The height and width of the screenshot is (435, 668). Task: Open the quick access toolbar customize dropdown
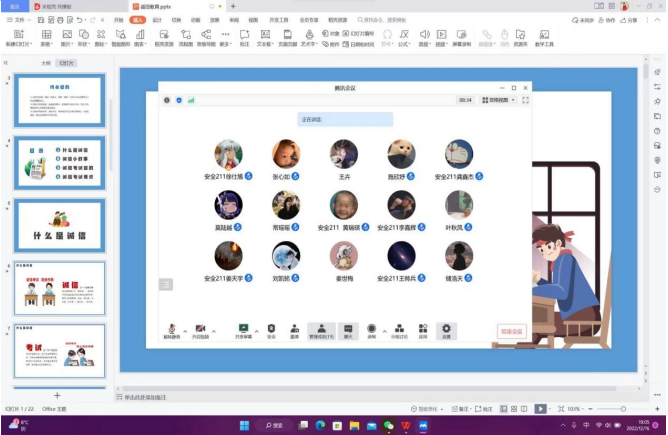click(102, 20)
